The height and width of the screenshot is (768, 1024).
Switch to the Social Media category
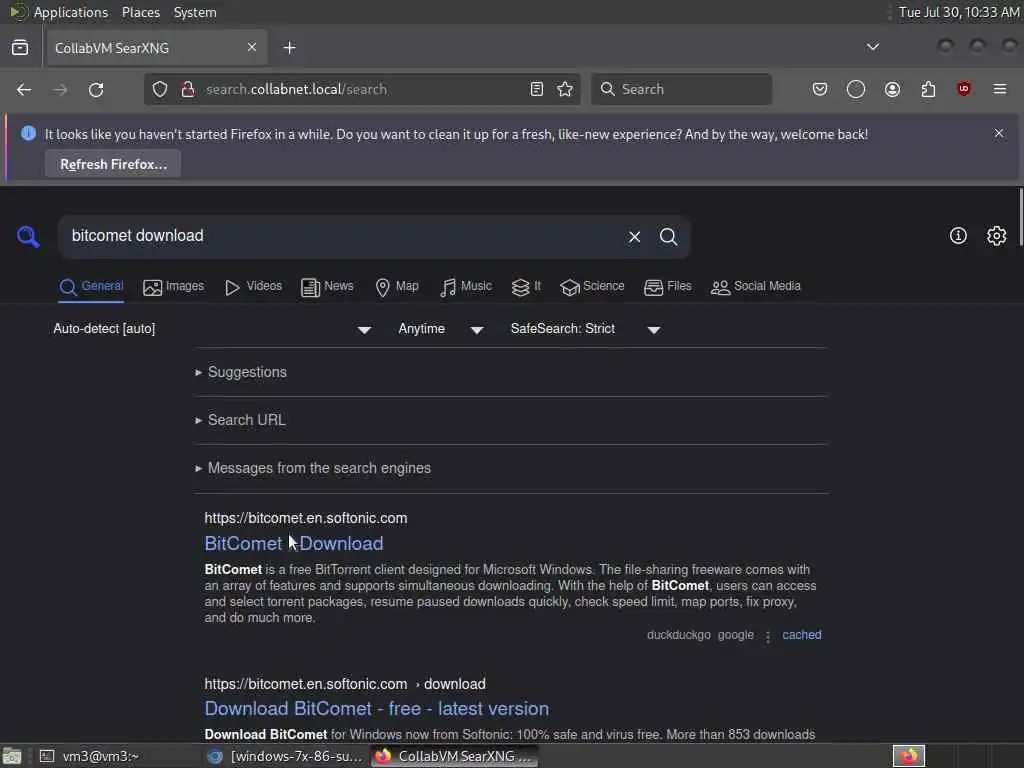756,287
